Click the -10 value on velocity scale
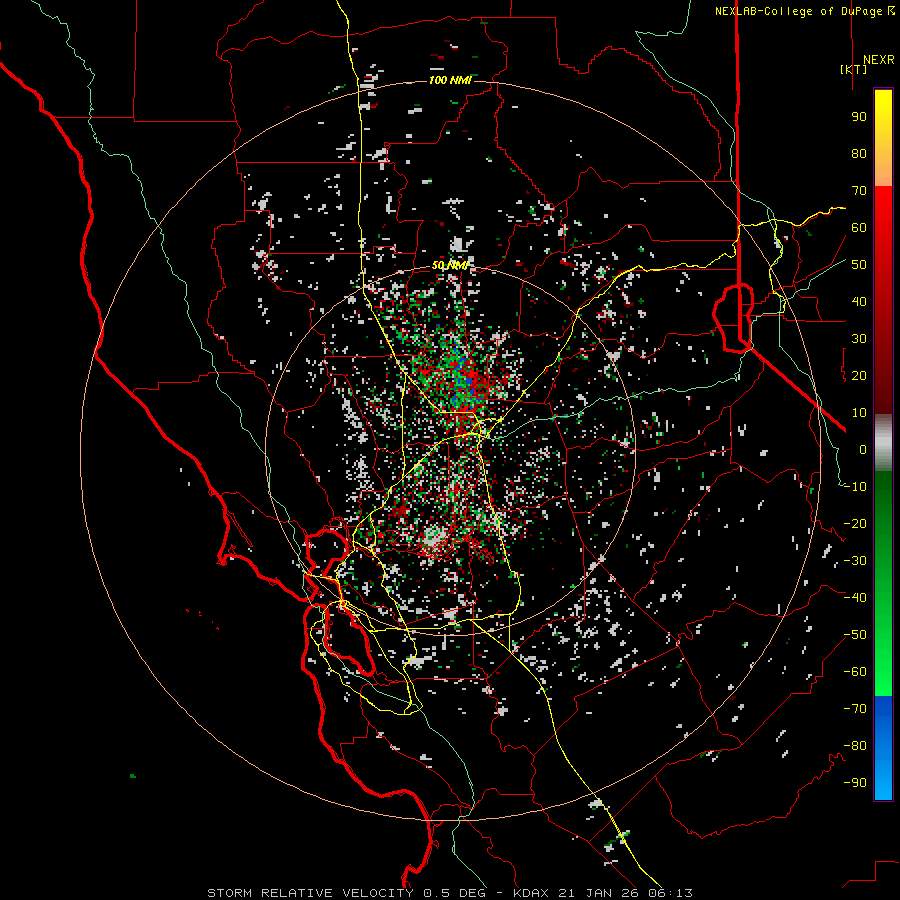The image size is (900, 900). pos(855,487)
